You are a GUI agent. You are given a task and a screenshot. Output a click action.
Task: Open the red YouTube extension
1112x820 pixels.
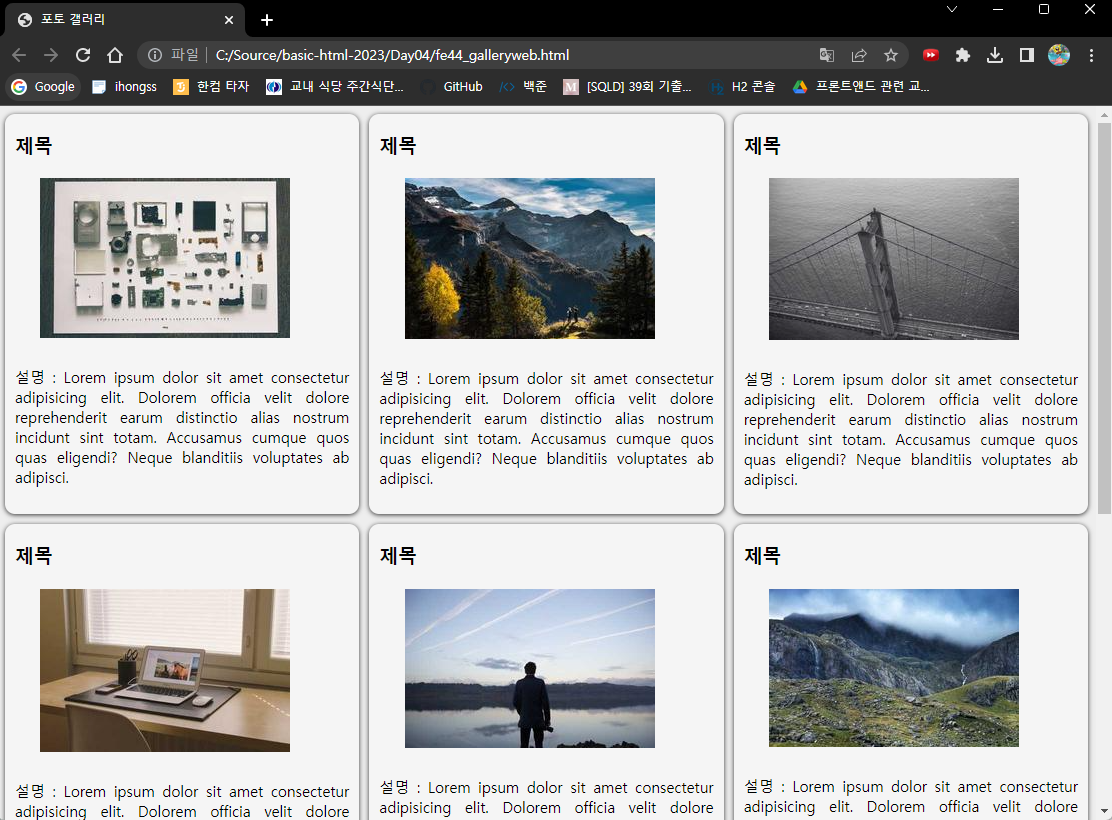(x=930, y=55)
